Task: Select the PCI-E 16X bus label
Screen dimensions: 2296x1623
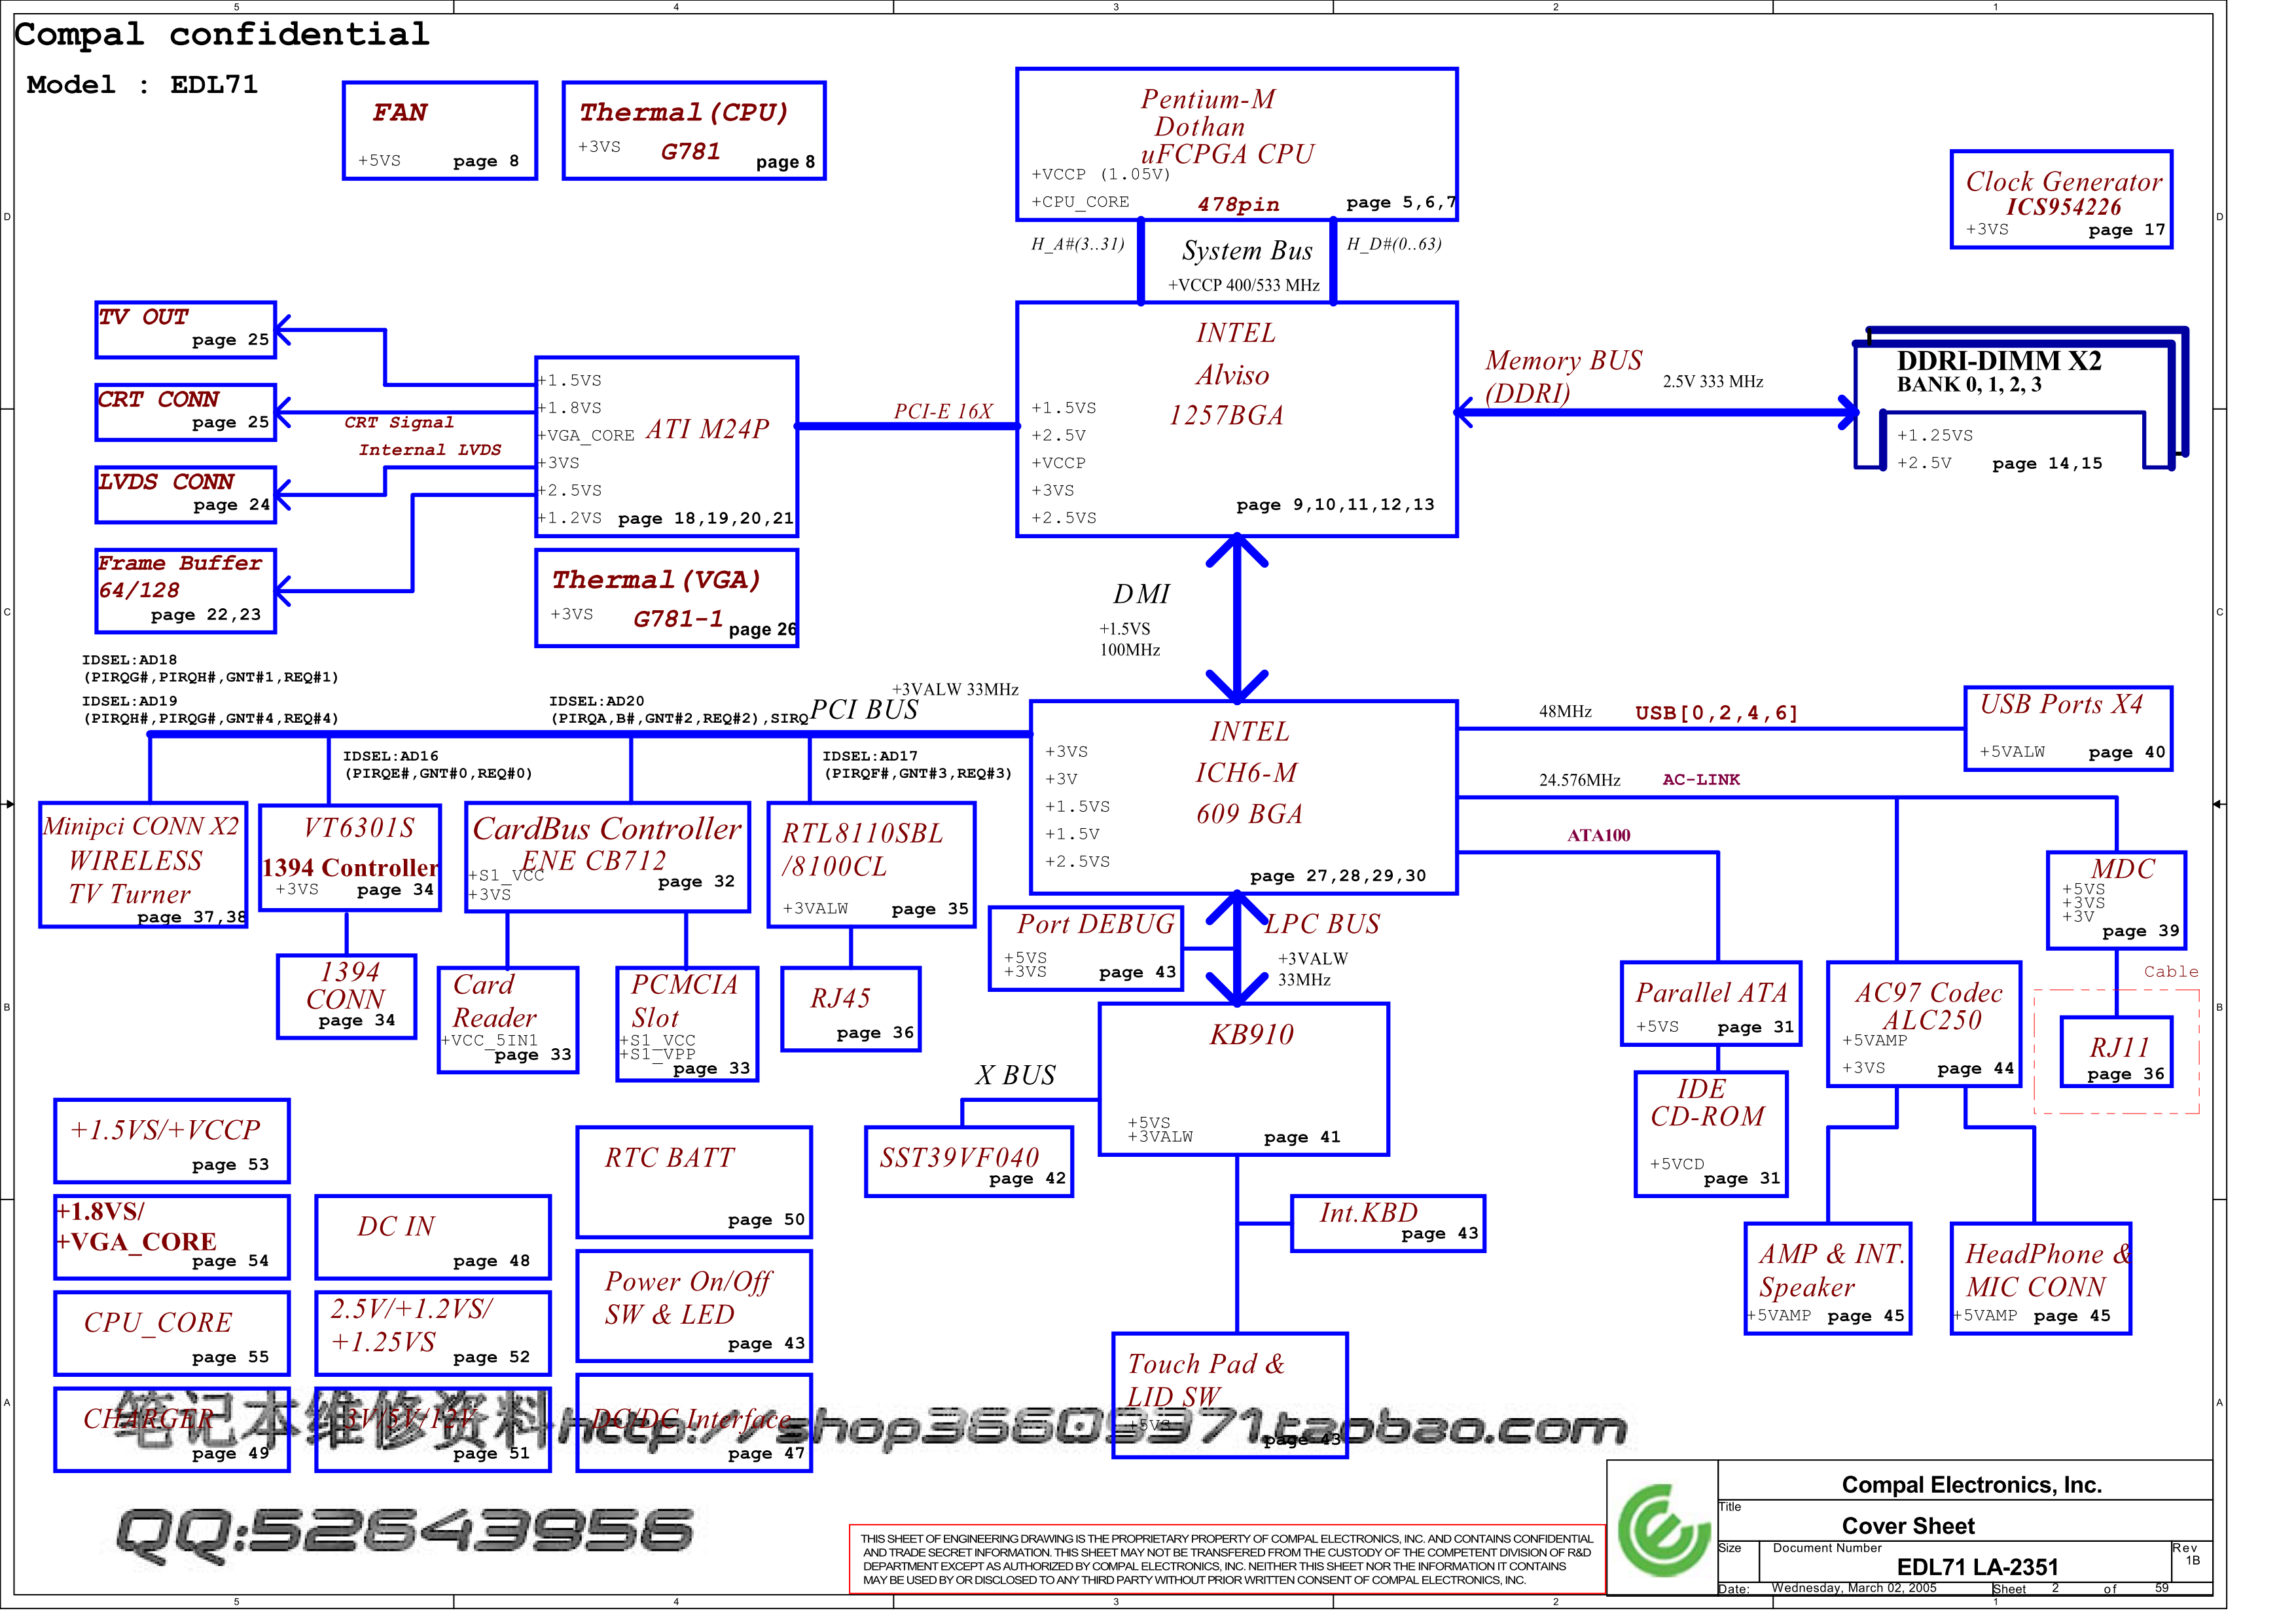Action: click(943, 411)
